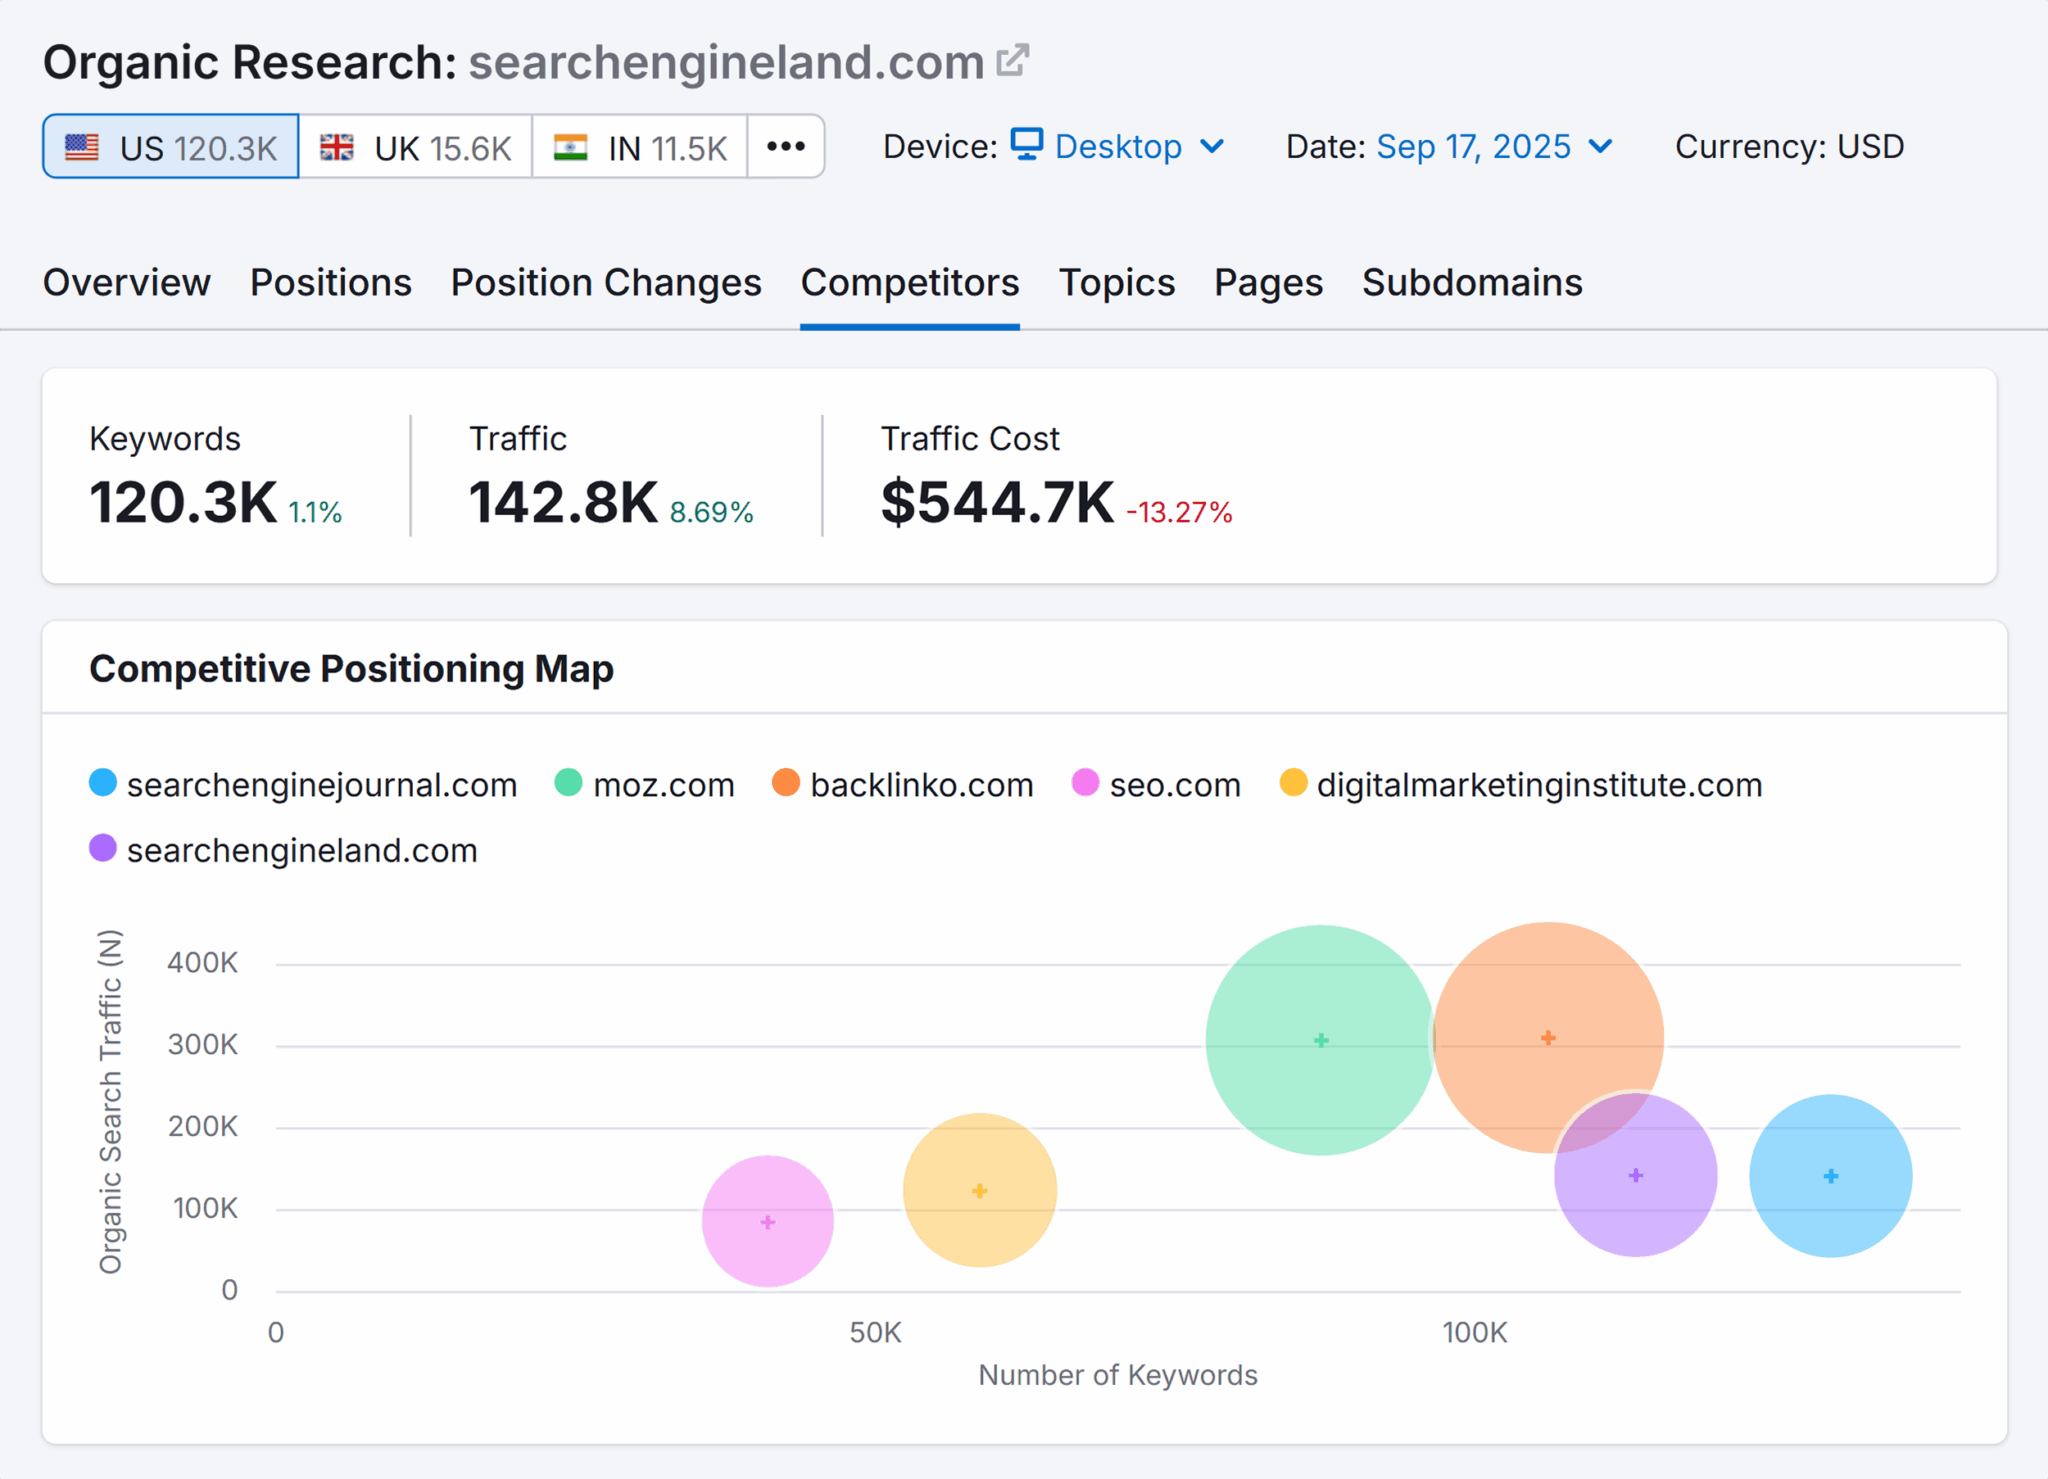Image resolution: width=2048 pixels, height=1479 pixels.
Task: Click the backlinko.com legend label
Action: (922, 785)
